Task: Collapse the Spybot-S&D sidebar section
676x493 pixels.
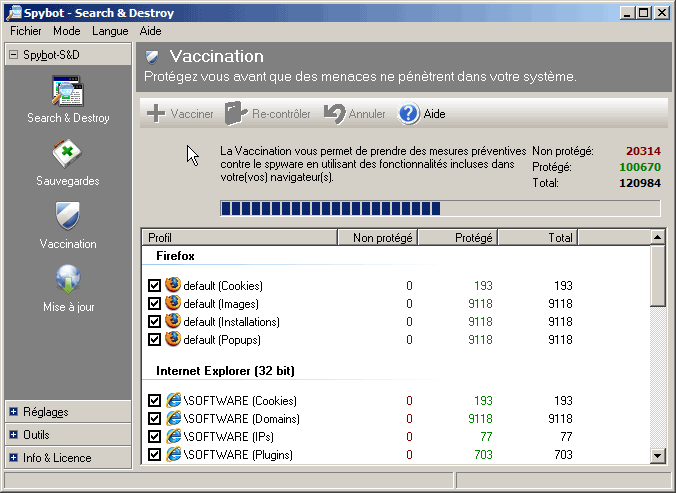Action: pos(14,55)
